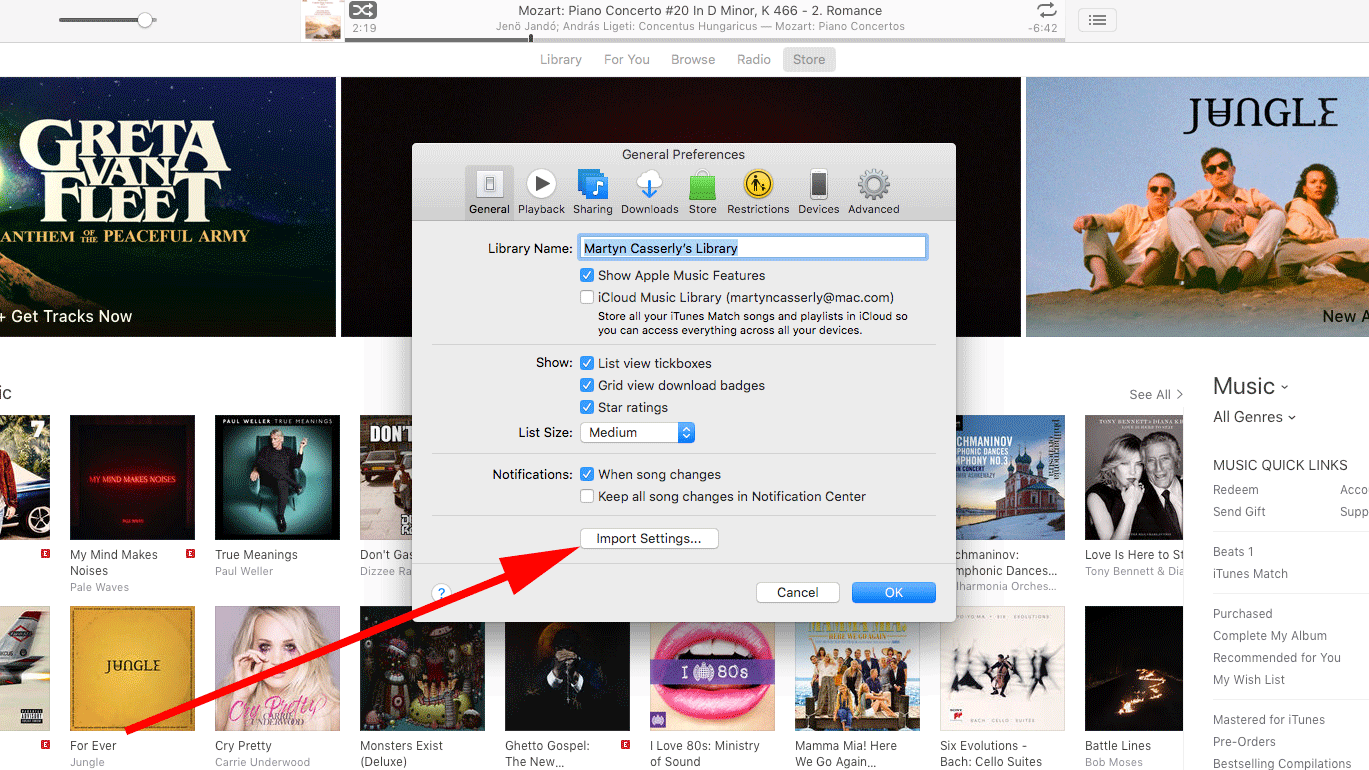Open My Wish List link
Viewport: 1369px width, 770px height.
click(x=1249, y=680)
